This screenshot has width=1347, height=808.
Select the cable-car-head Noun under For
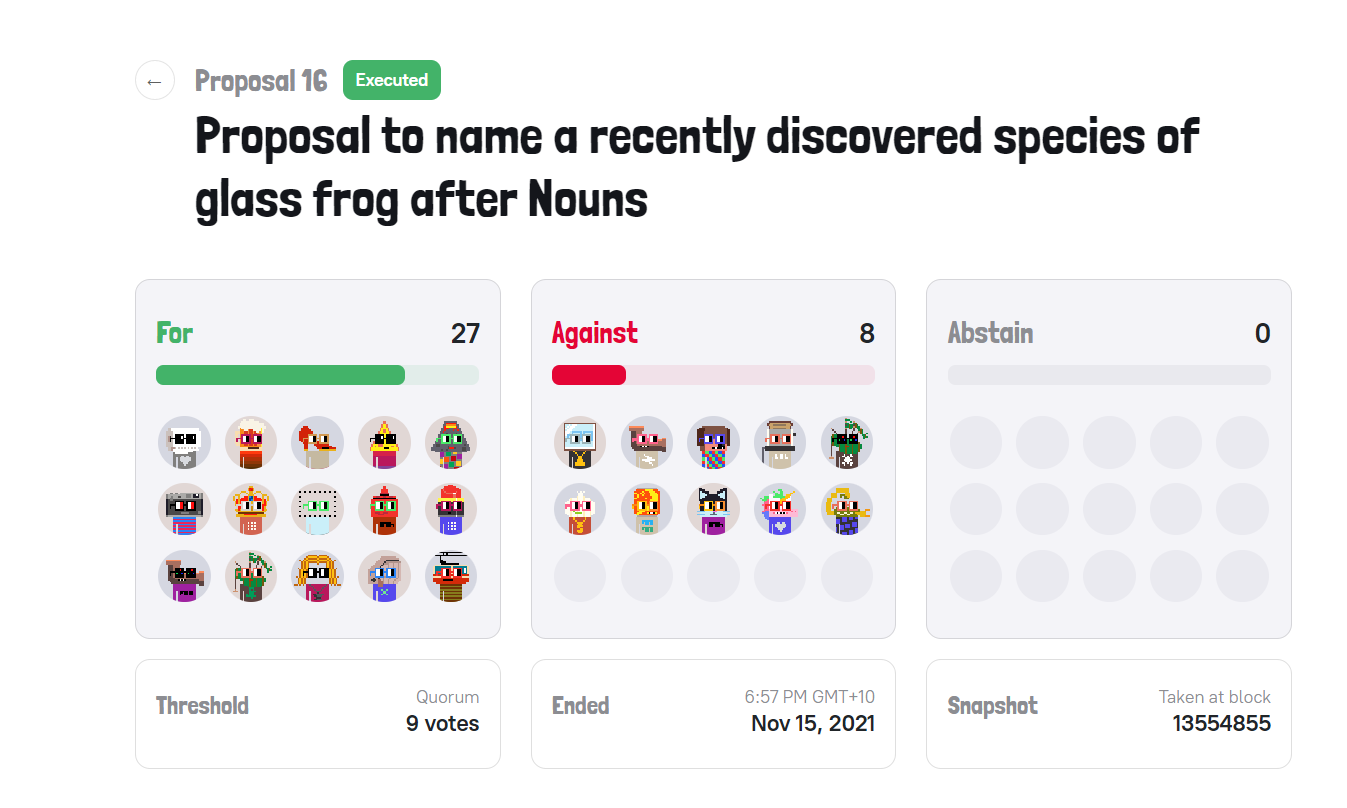pyautogui.click(x=451, y=576)
